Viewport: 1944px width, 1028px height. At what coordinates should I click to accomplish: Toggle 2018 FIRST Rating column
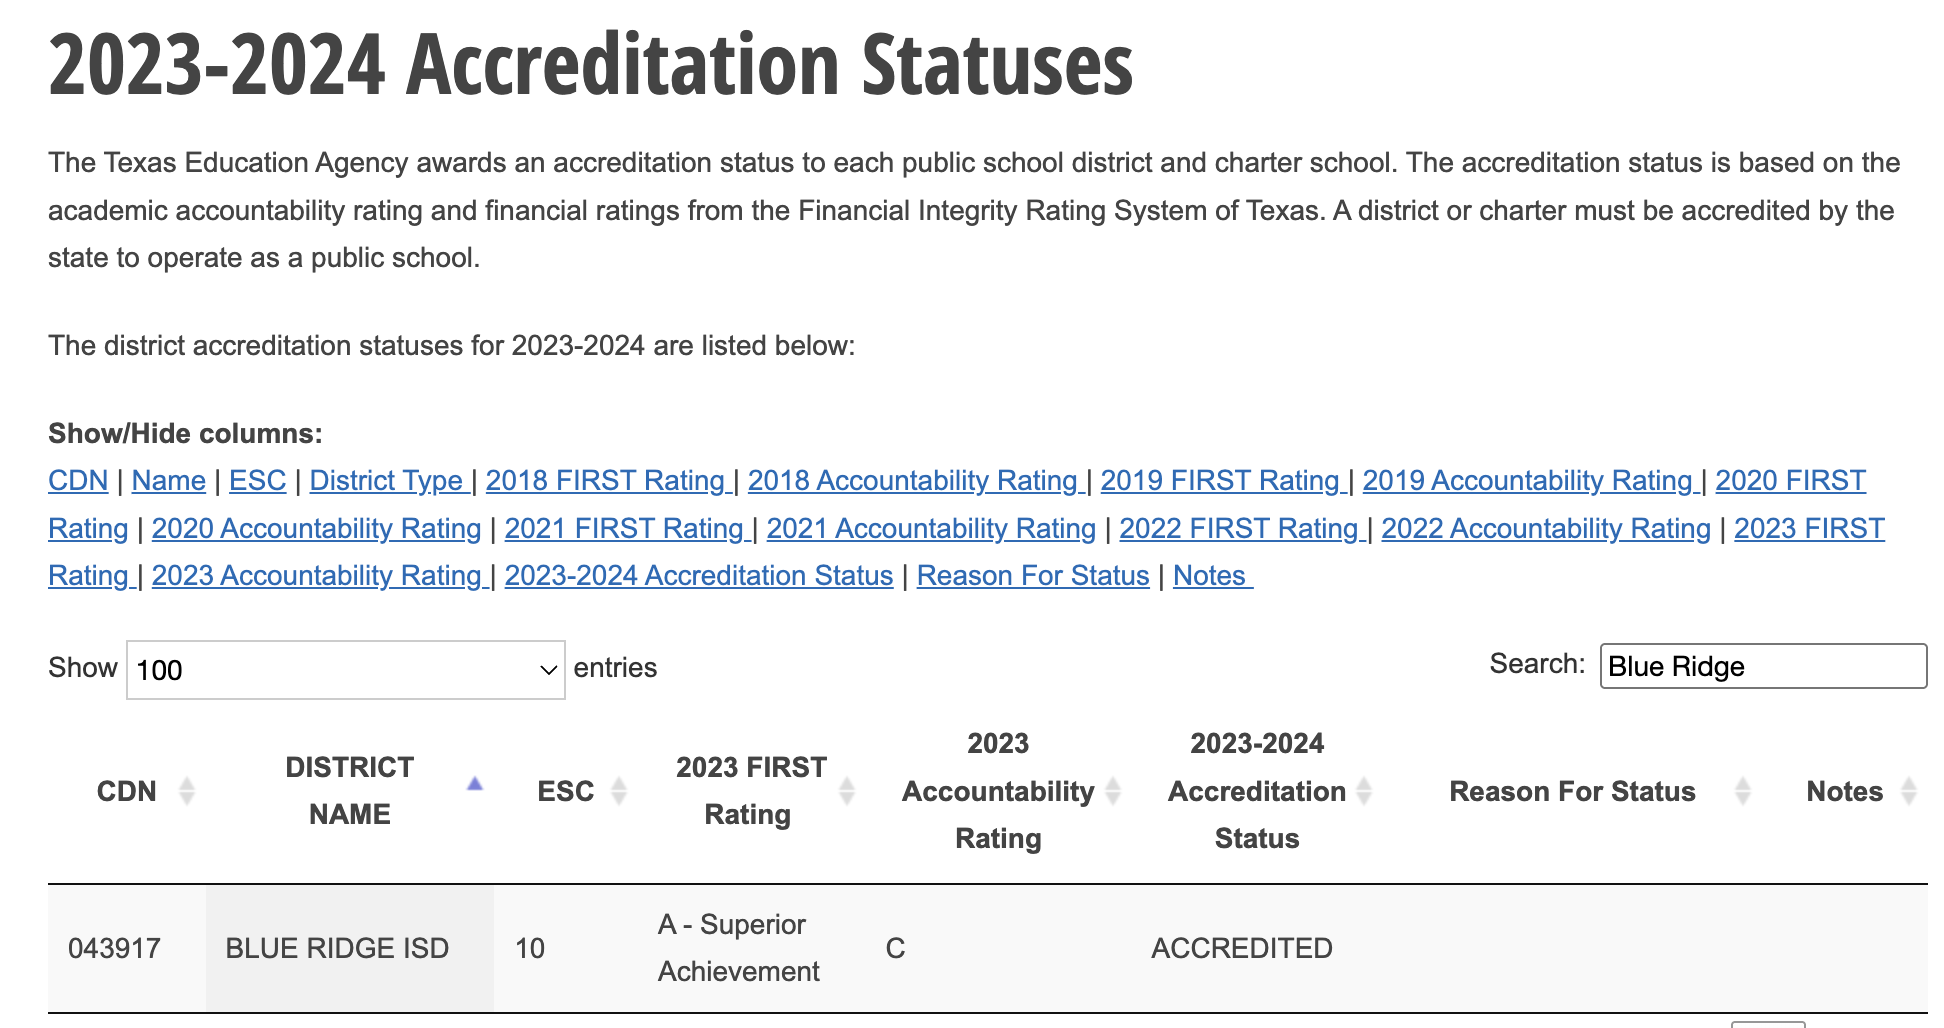[x=606, y=481]
